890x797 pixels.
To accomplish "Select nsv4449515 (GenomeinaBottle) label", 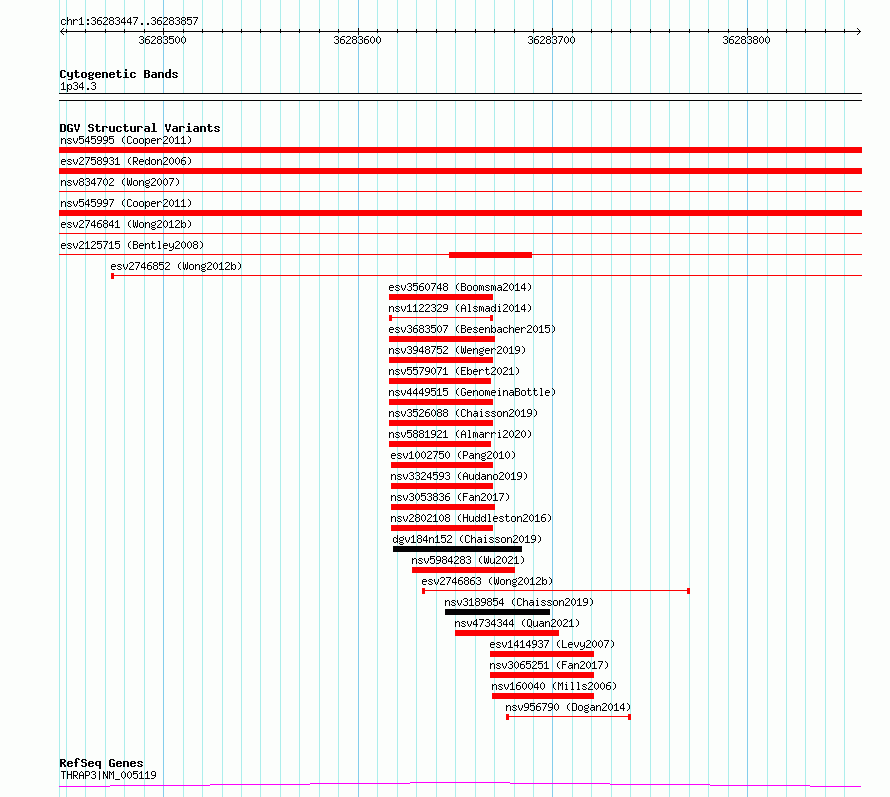I will click(472, 392).
